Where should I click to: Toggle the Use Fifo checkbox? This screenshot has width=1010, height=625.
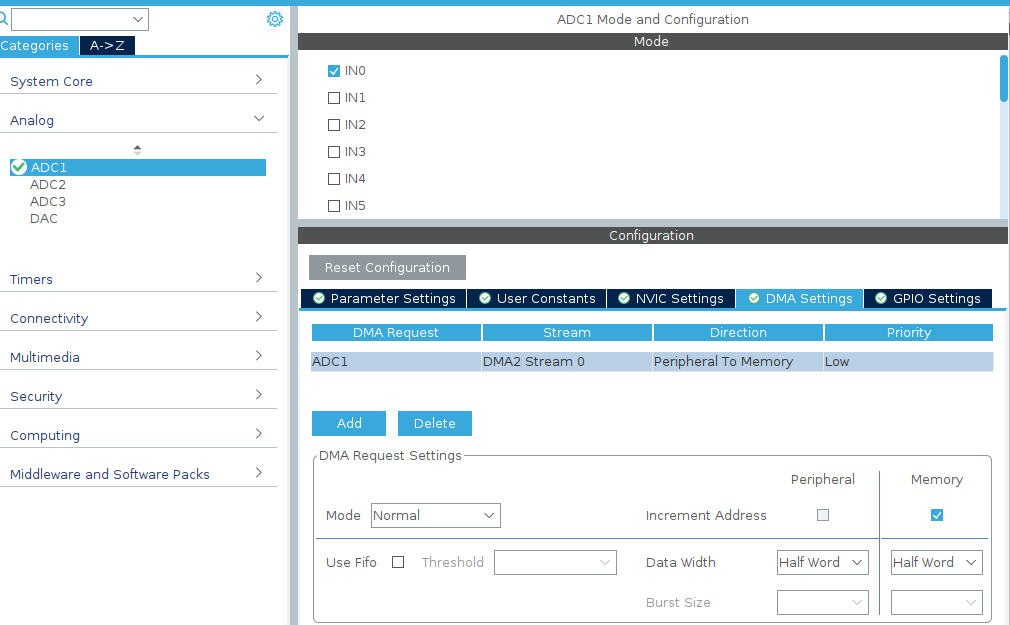click(398, 562)
